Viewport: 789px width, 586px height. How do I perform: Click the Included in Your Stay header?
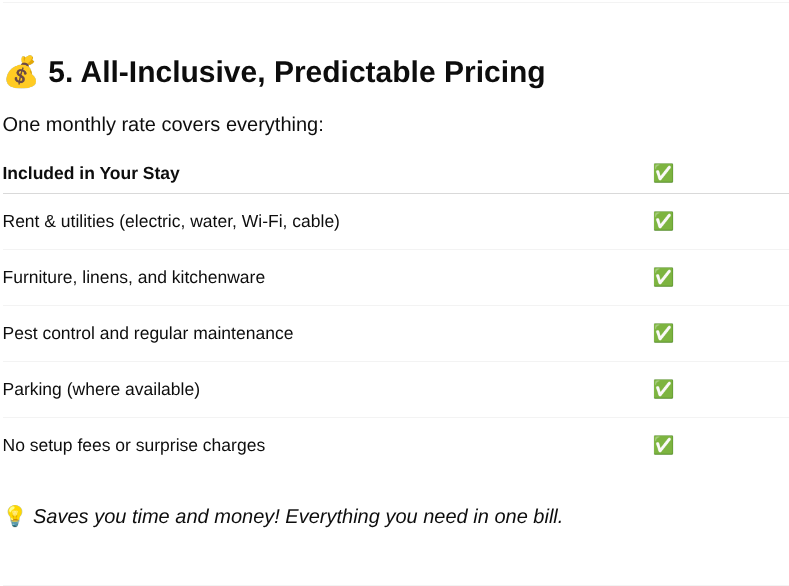[91, 173]
